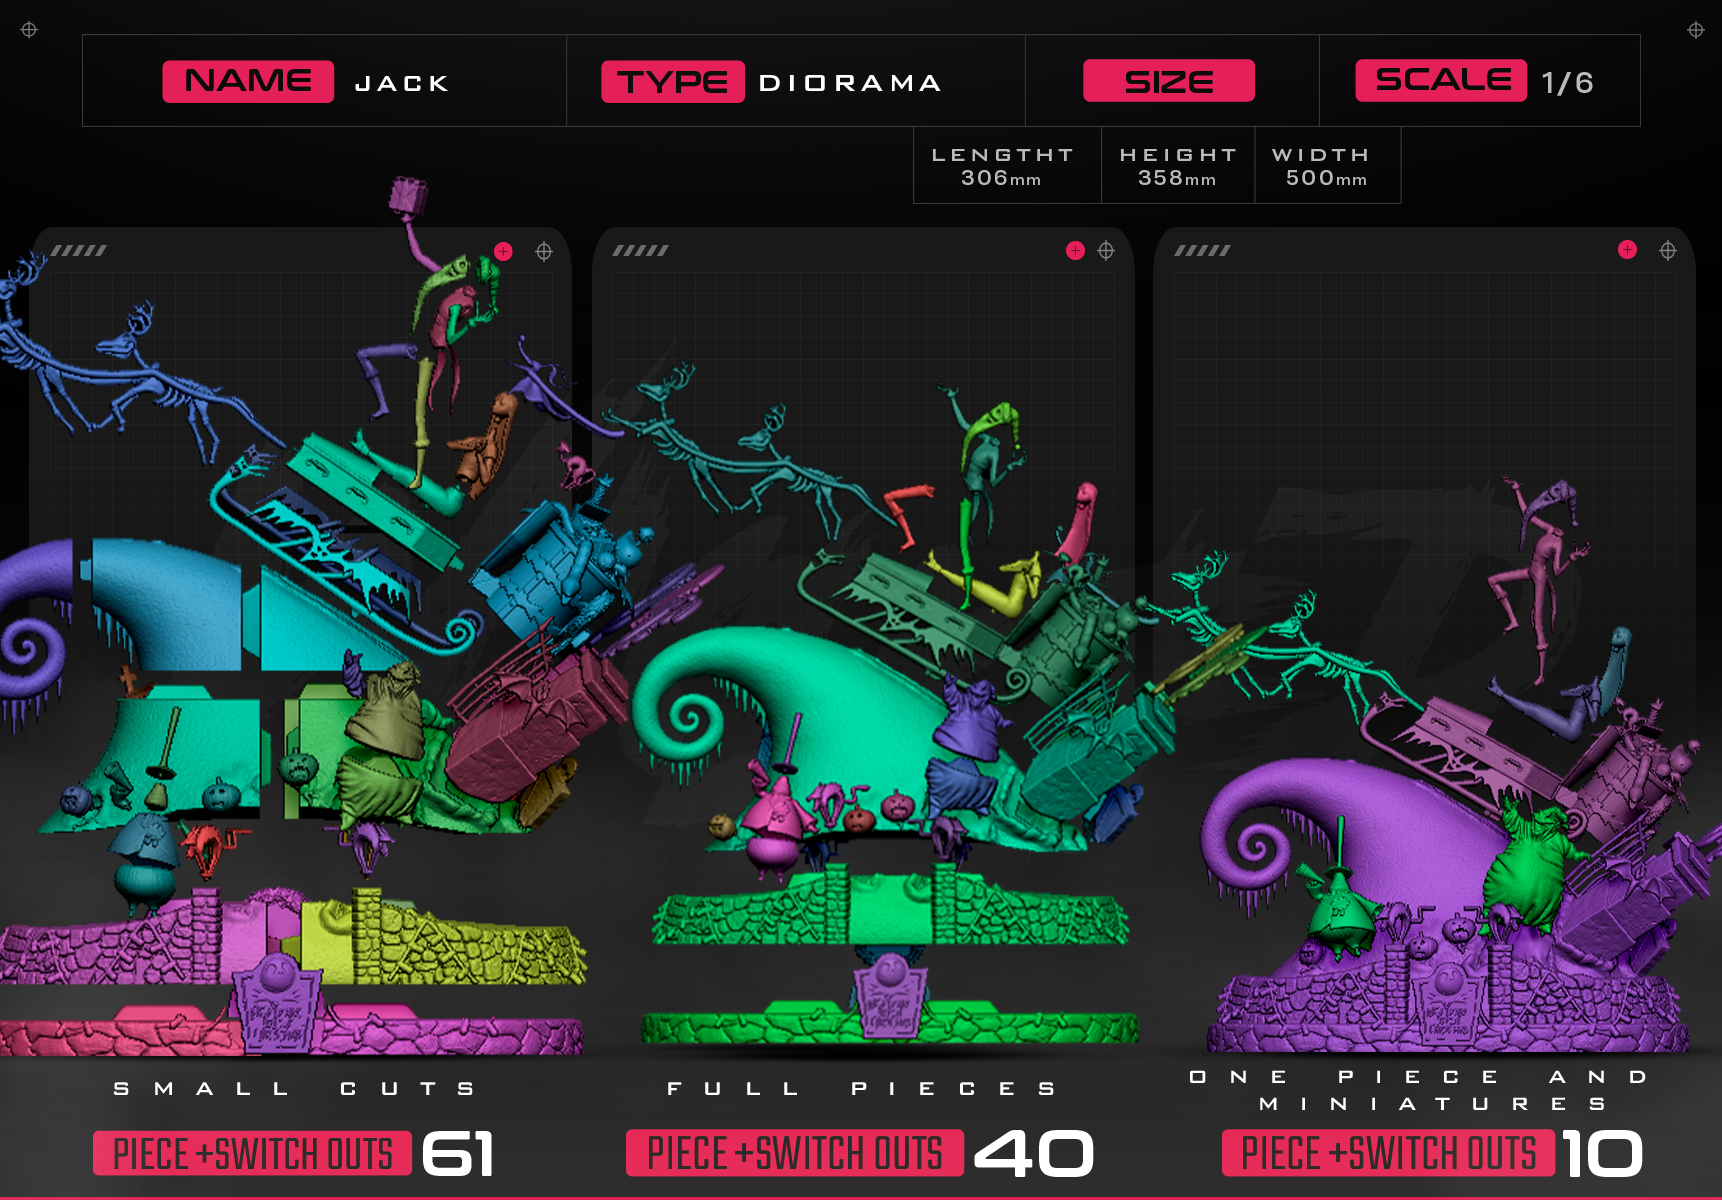The image size is (1722, 1200).
Task: Click Piece + Switch Outs badge under Full Pieces
Action: pos(795,1153)
